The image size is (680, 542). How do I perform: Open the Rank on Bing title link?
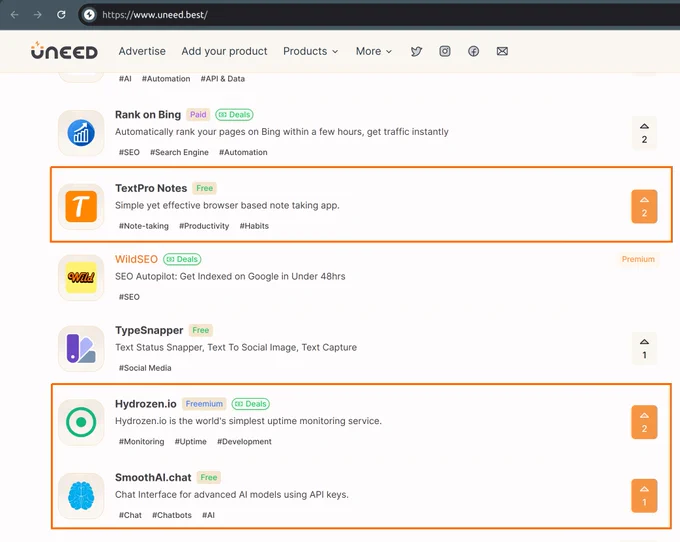point(148,114)
